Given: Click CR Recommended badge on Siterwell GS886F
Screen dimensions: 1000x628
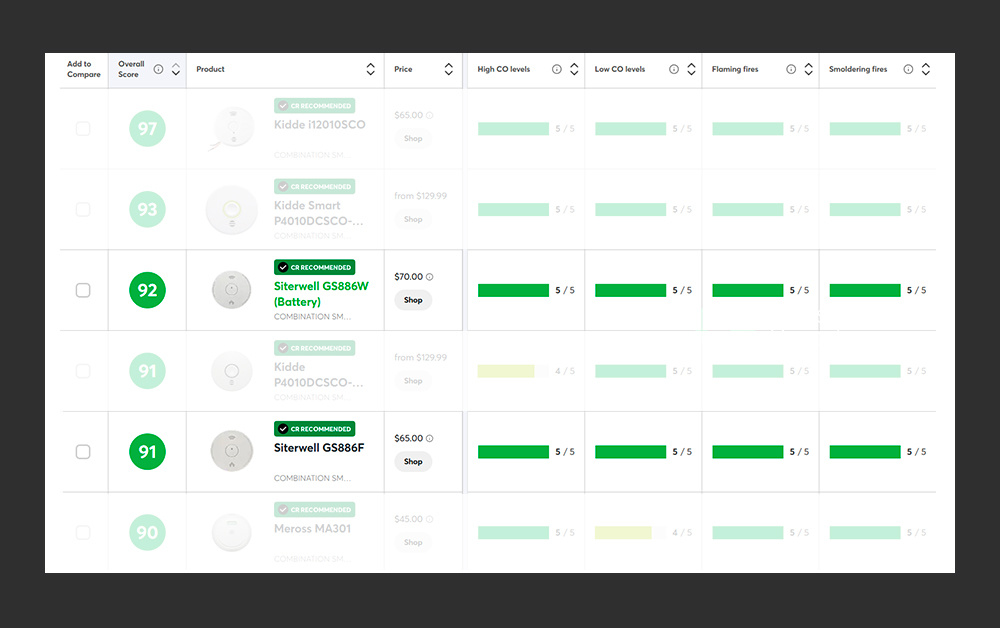Looking at the screenshot, I should click(x=314, y=429).
